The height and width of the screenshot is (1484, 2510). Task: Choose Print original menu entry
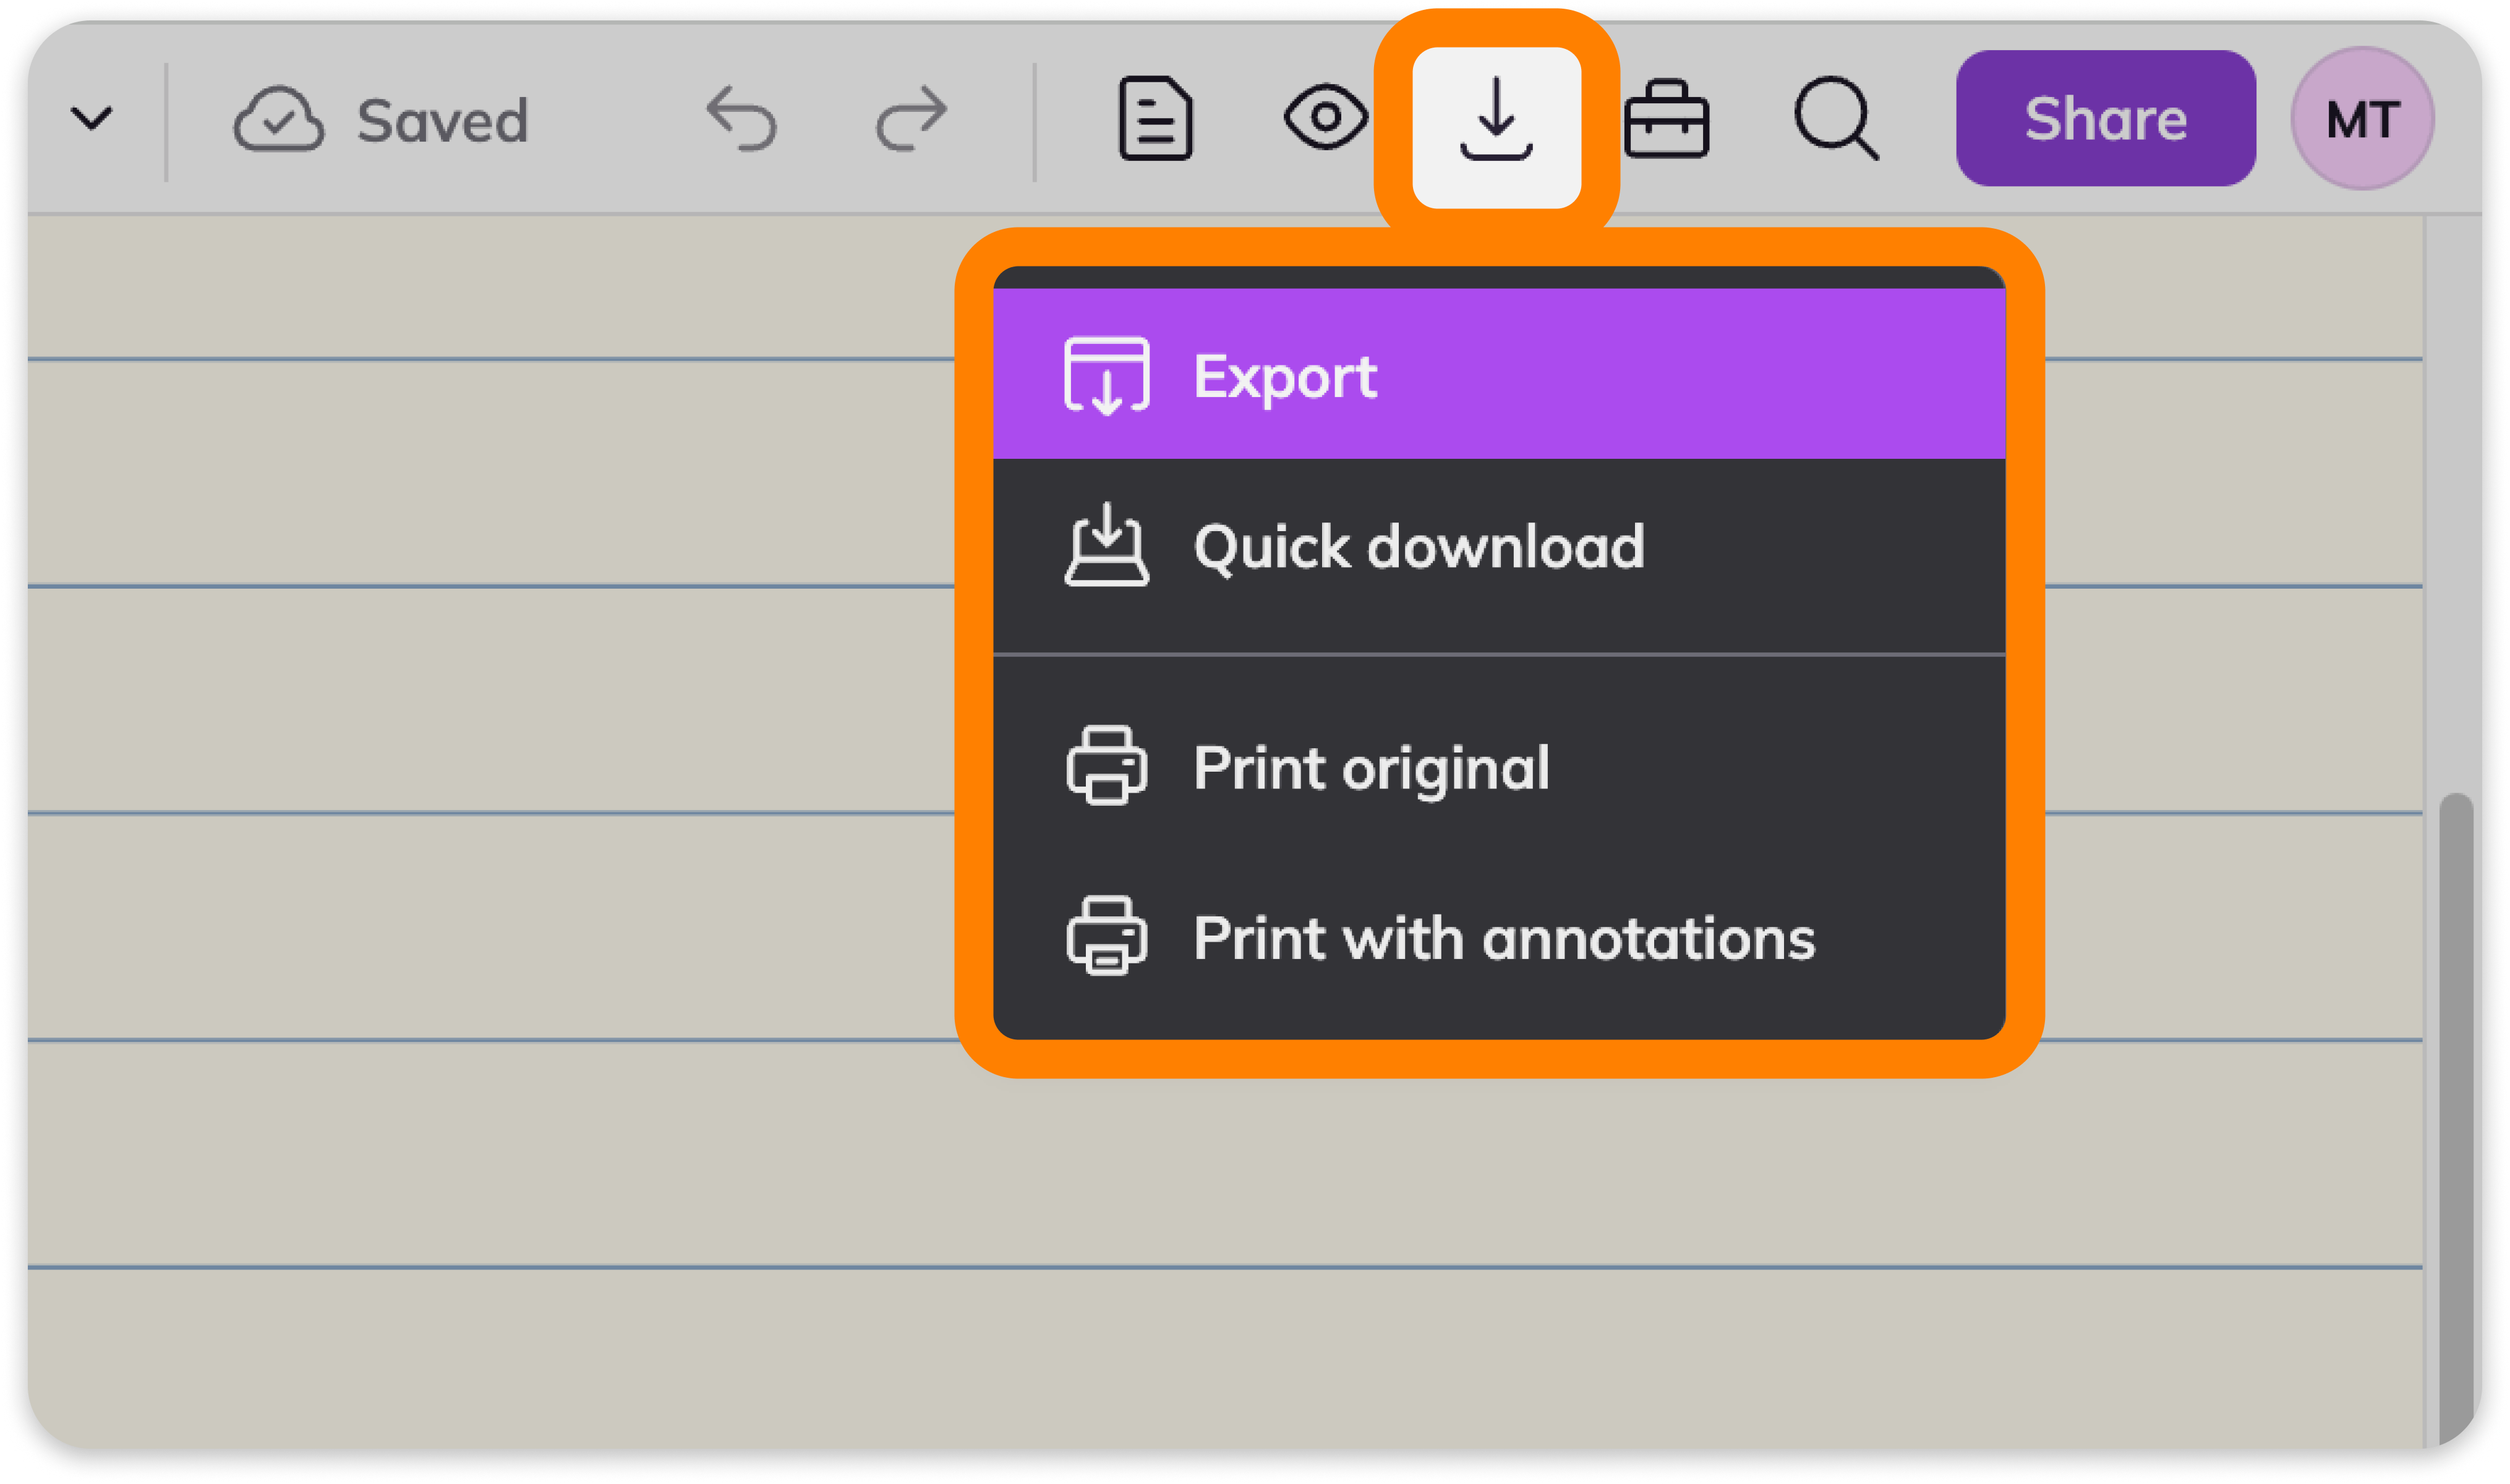[x=1499, y=767]
